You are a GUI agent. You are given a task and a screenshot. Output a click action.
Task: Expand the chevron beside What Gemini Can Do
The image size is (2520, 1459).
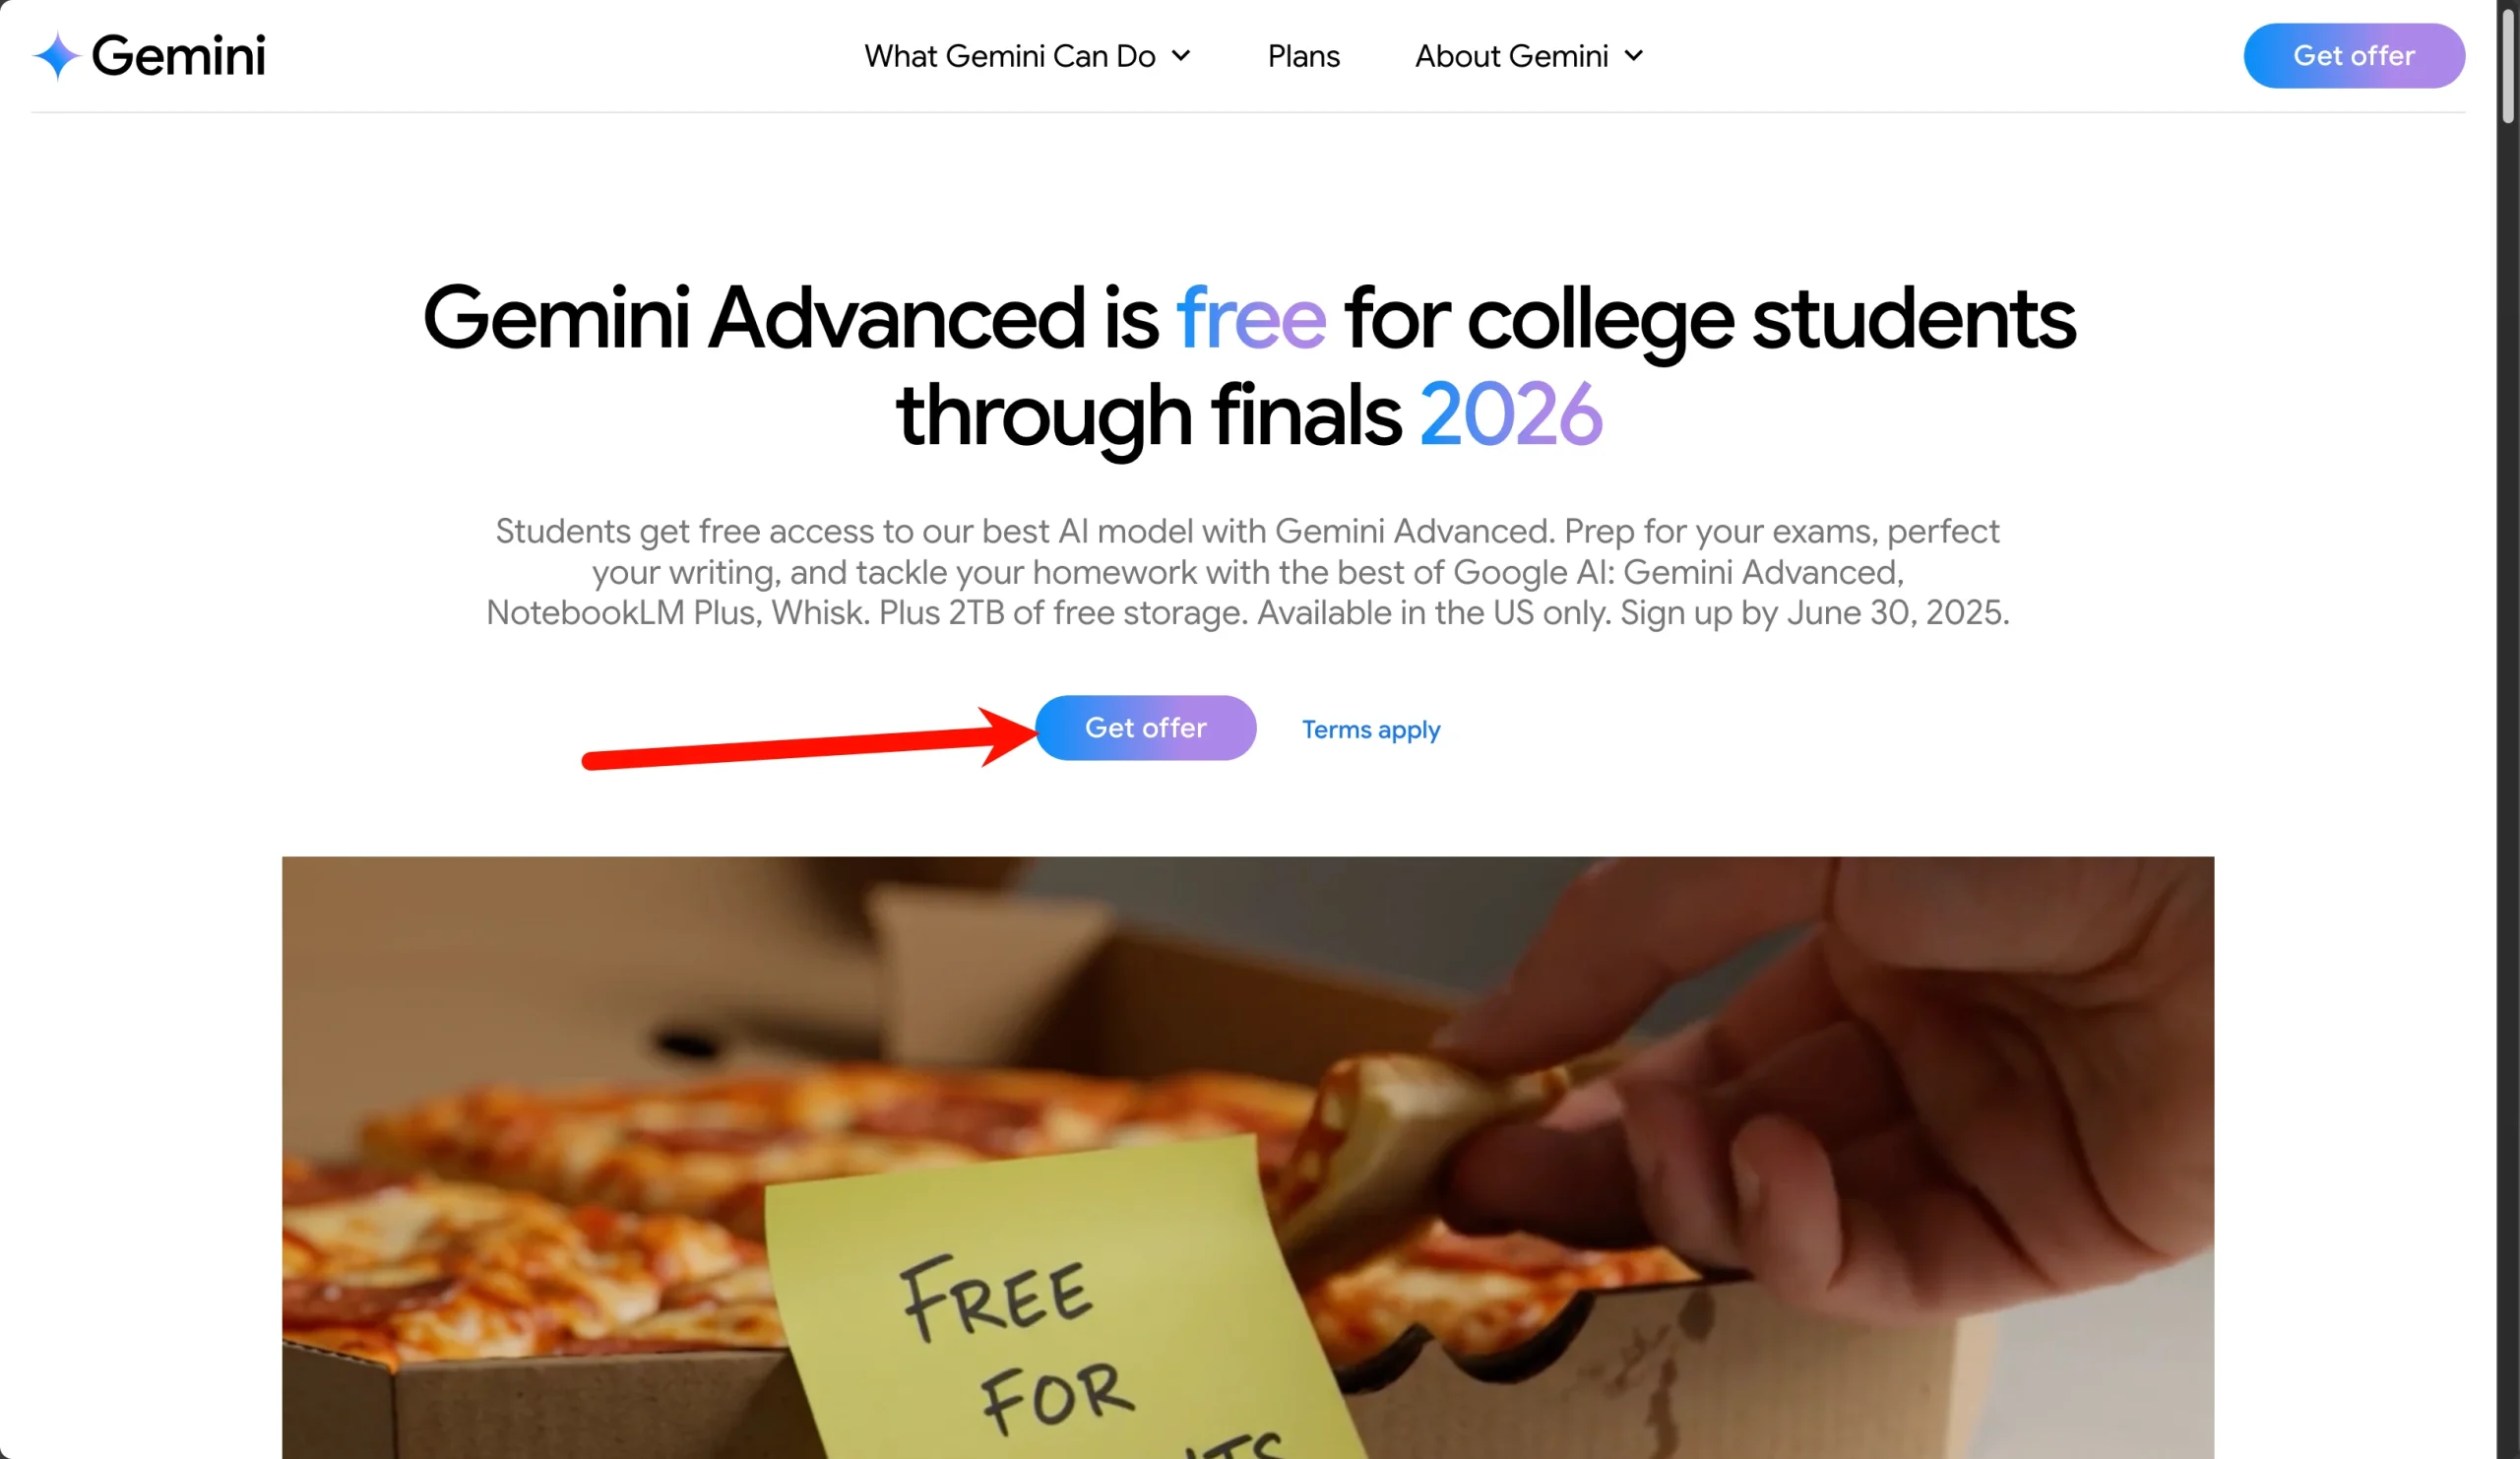tap(1181, 56)
